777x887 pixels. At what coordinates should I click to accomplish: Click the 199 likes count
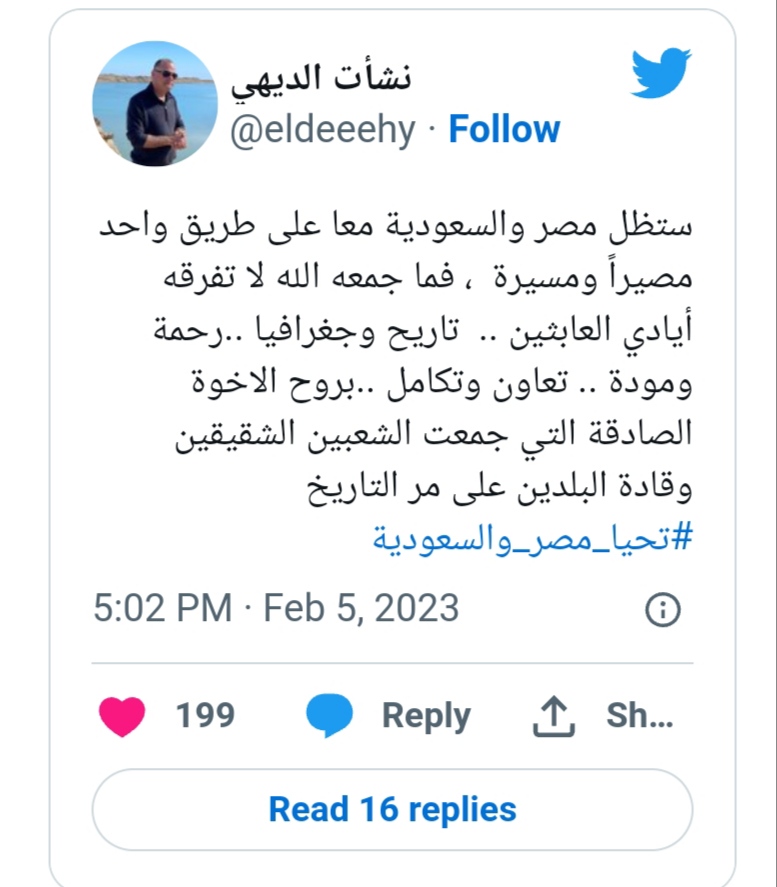tap(205, 715)
